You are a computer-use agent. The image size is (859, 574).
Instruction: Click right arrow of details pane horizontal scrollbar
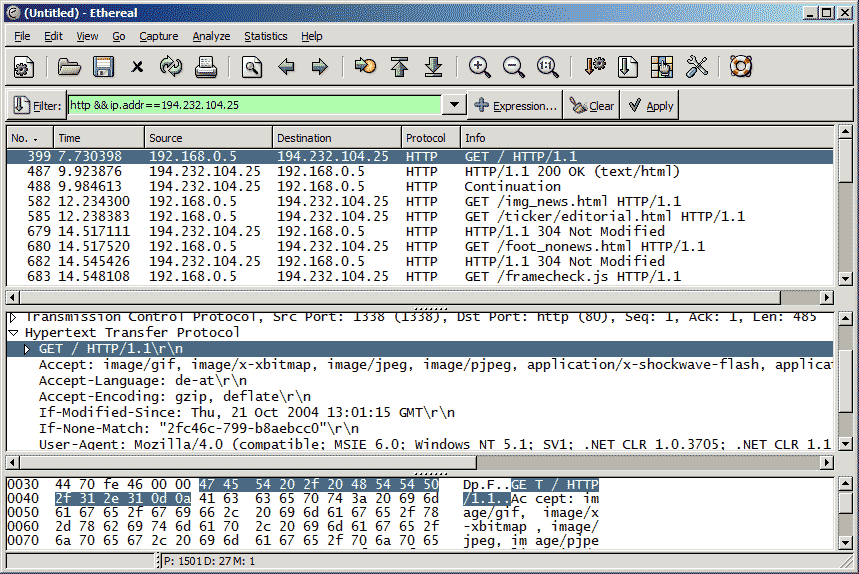click(x=827, y=463)
